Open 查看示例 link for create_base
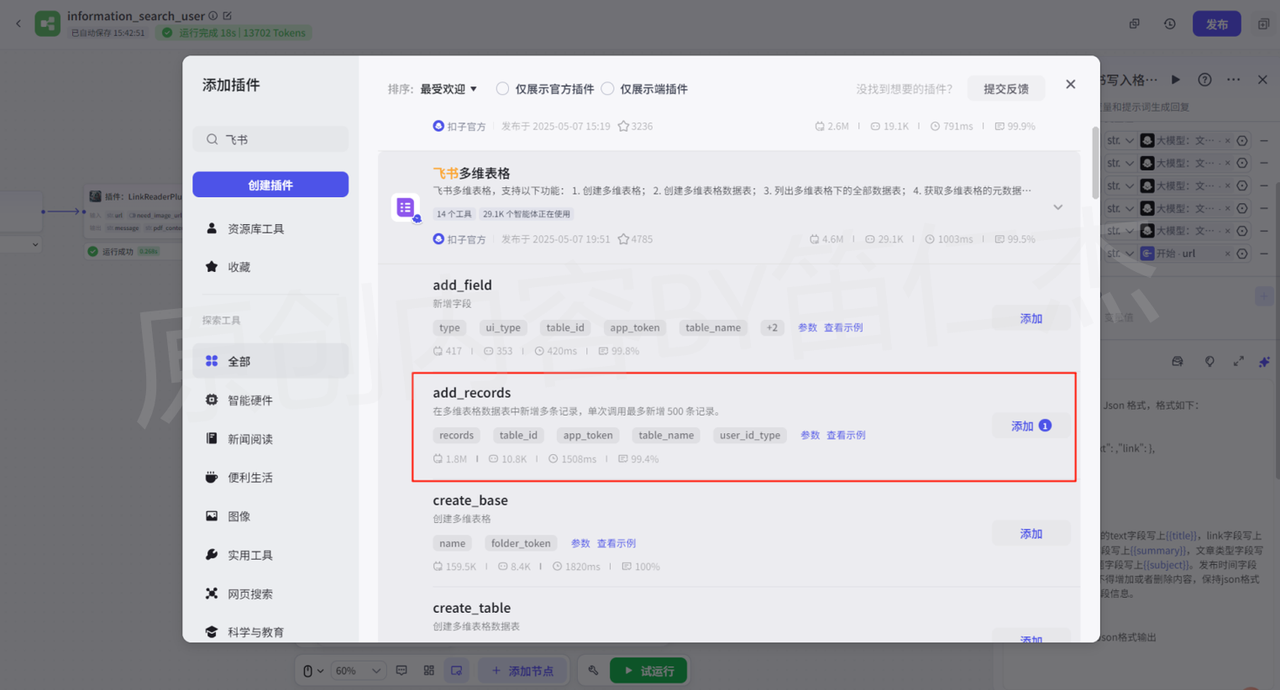Image resolution: width=1280 pixels, height=690 pixels. pyautogui.click(x=616, y=544)
